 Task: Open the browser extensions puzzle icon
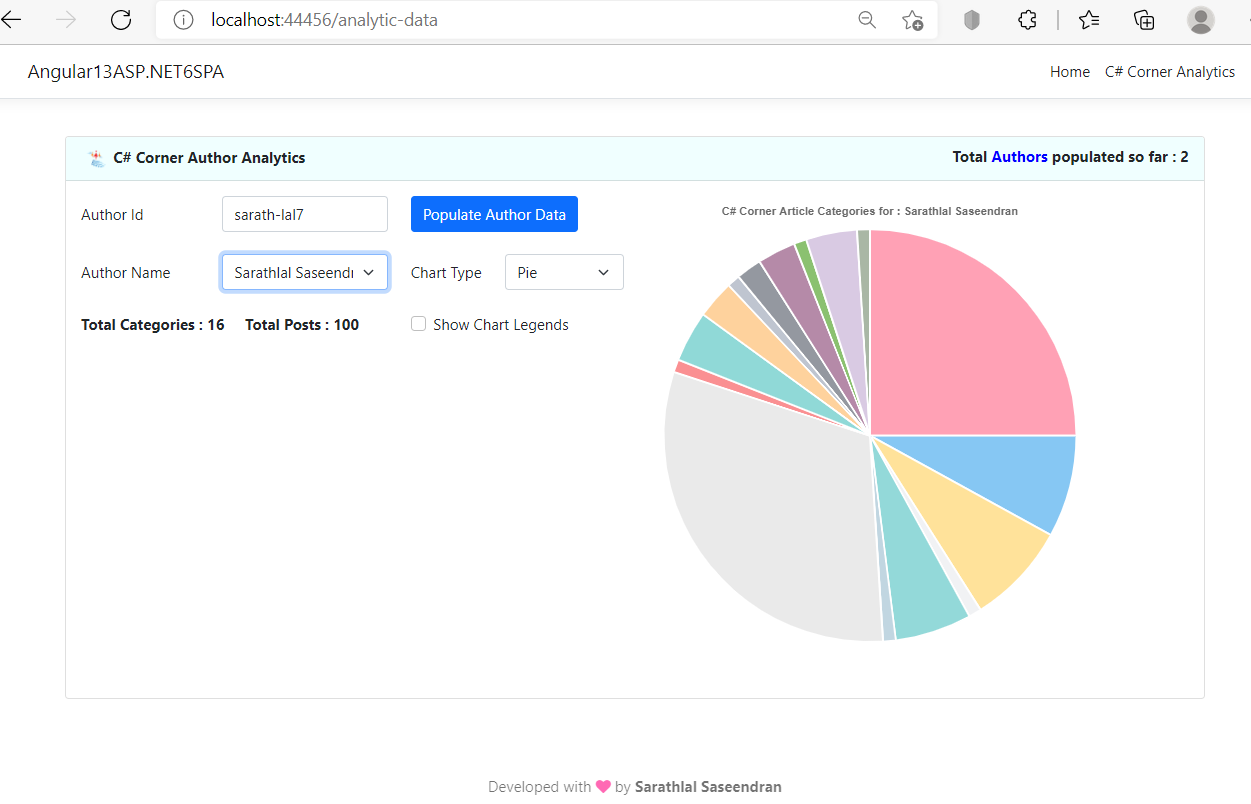point(1027,20)
